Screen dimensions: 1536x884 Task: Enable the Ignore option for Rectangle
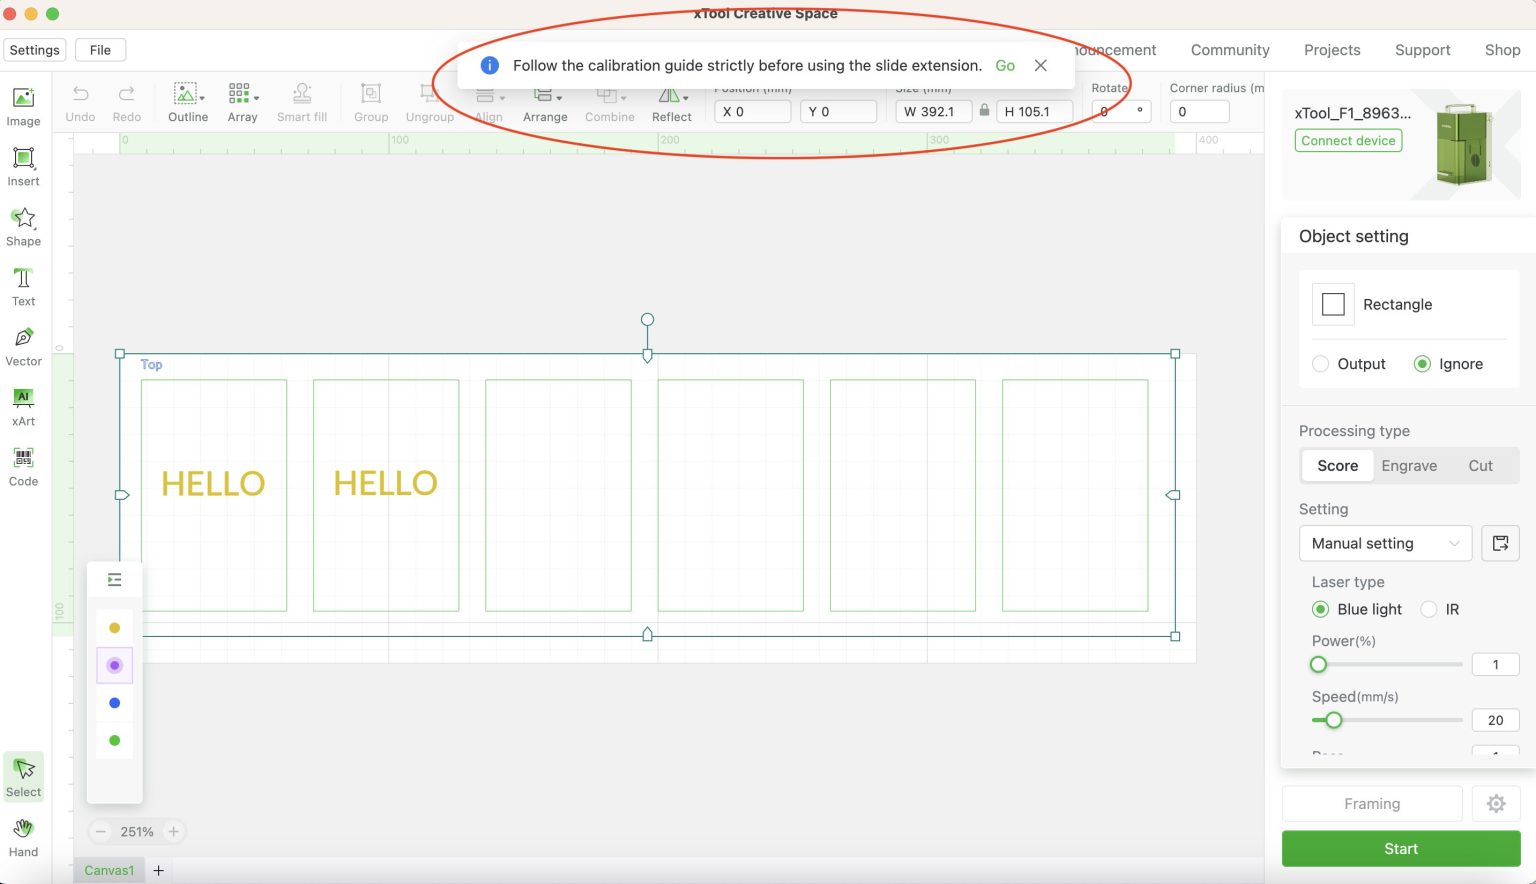[1423, 363]
